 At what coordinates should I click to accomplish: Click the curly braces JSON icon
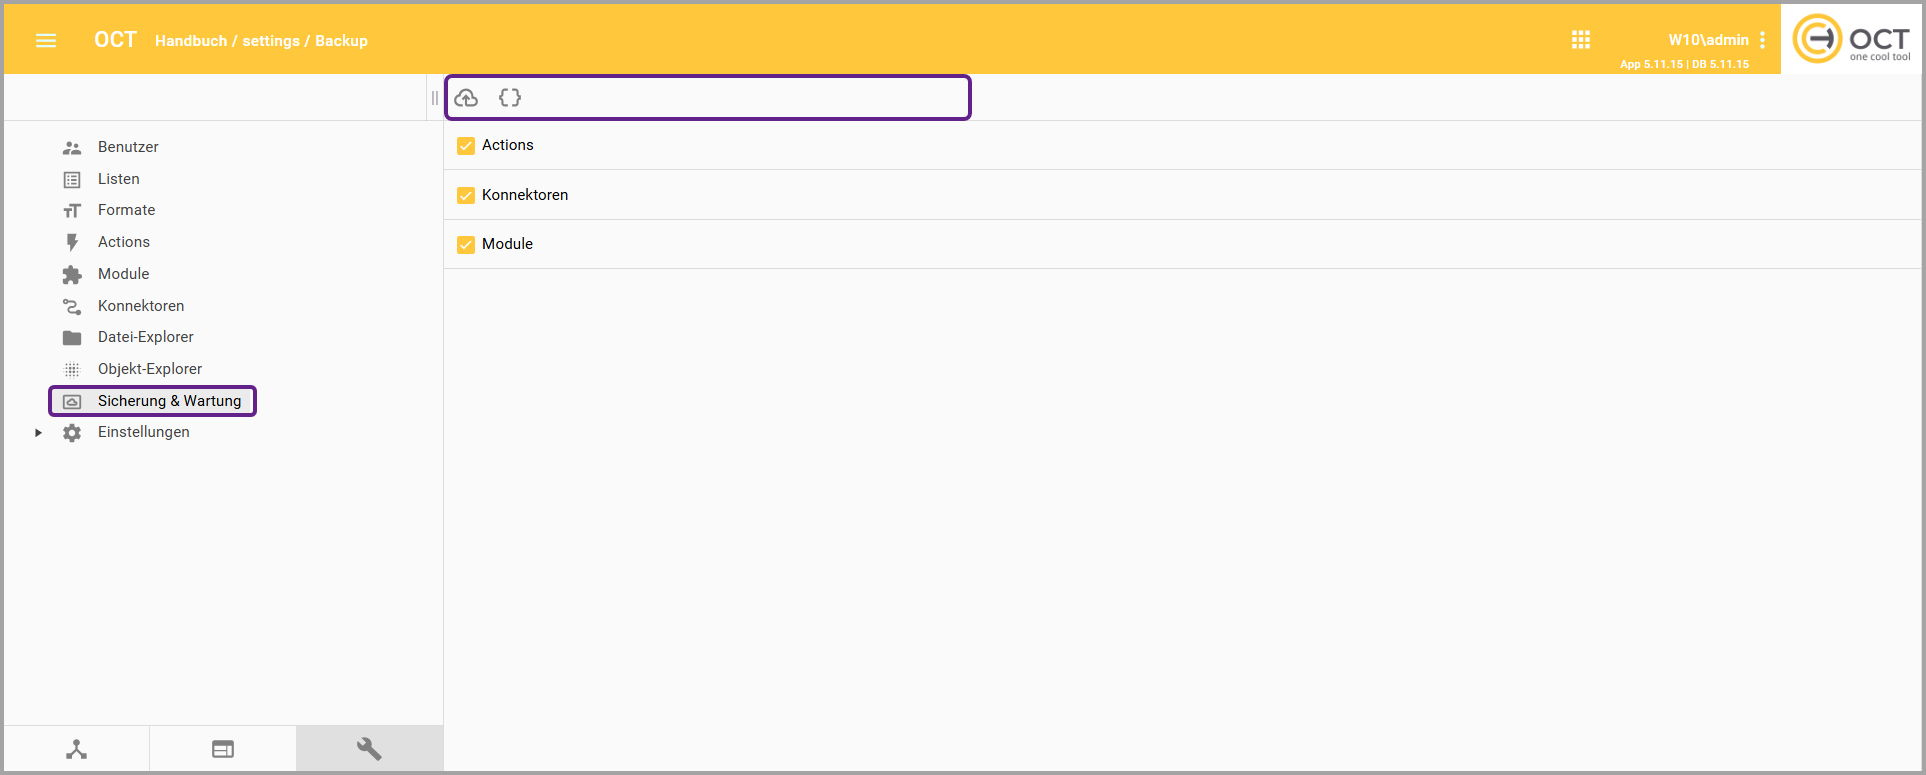(510, 98)
